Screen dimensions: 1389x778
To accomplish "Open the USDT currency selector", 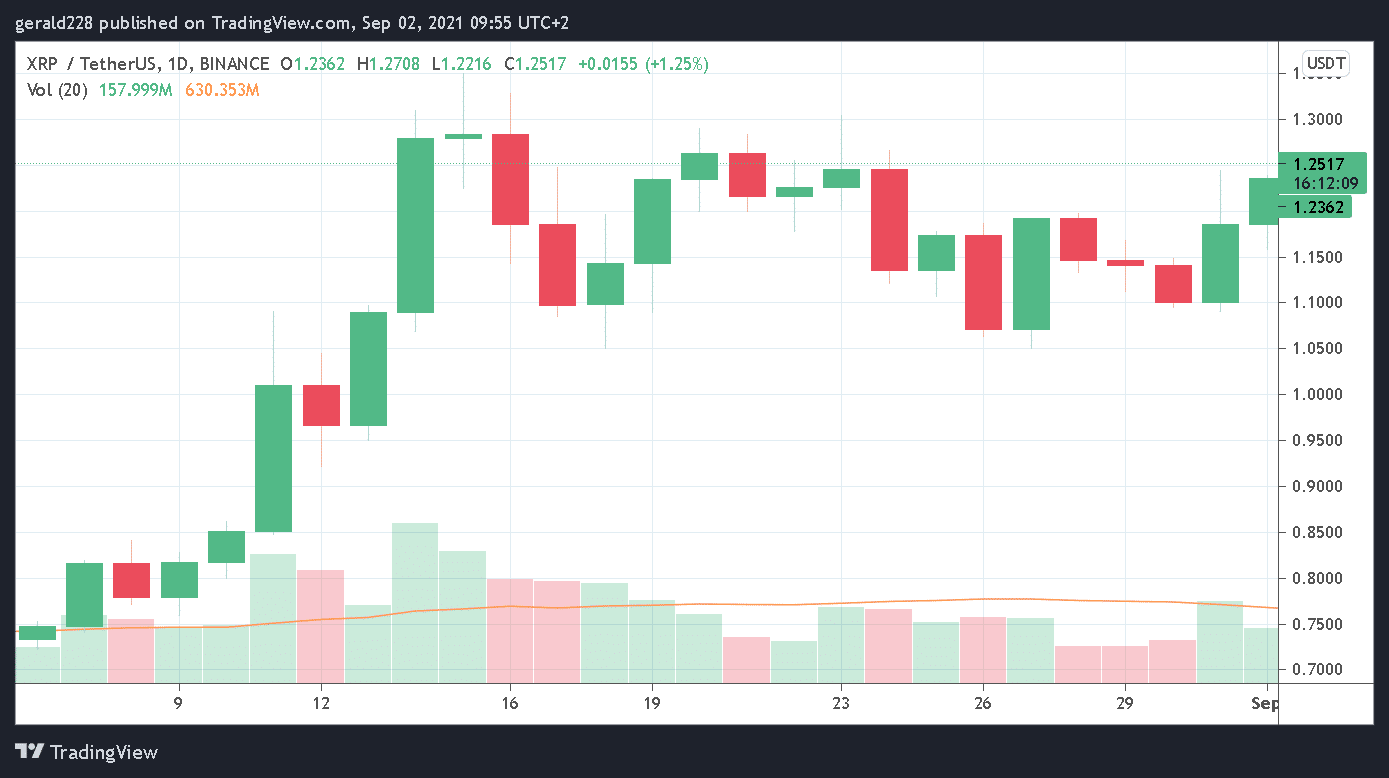I will pyautogui.click(x=1326, y=64).
